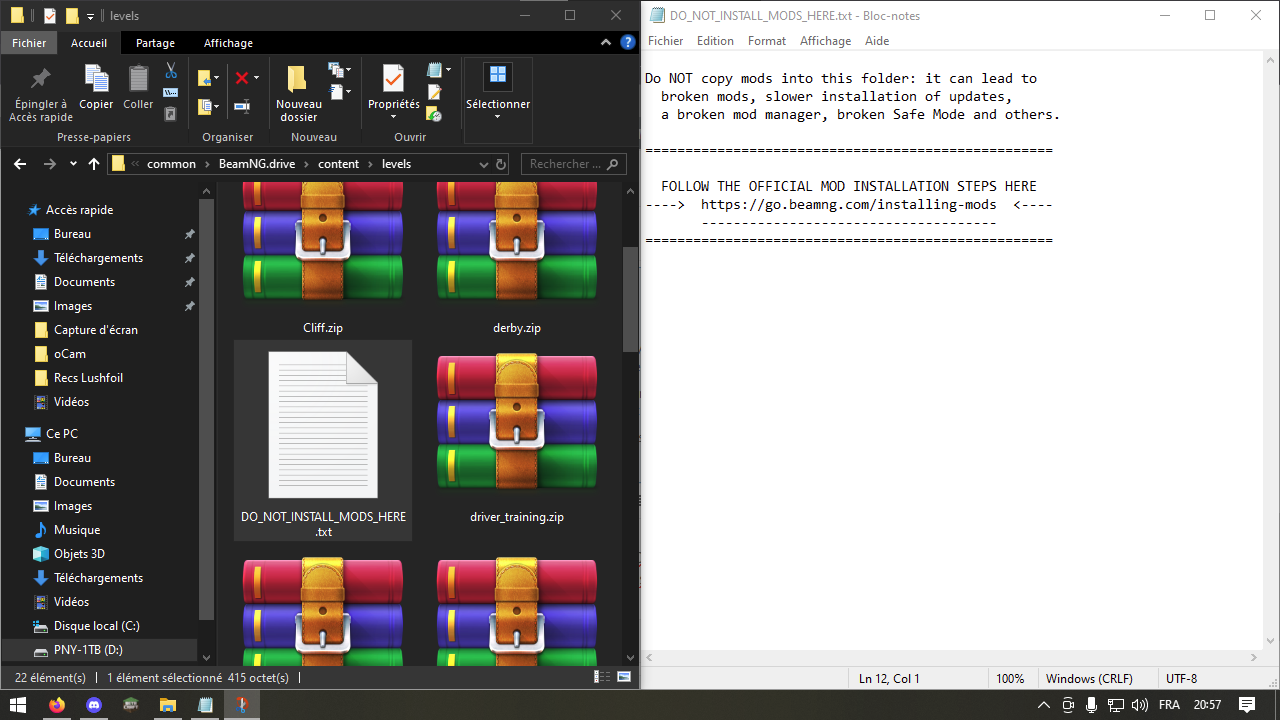The width and height of the screenshot is (1280, 720).
Task: Create a new folder with Nouveau dossier
Action: (298, 94)
